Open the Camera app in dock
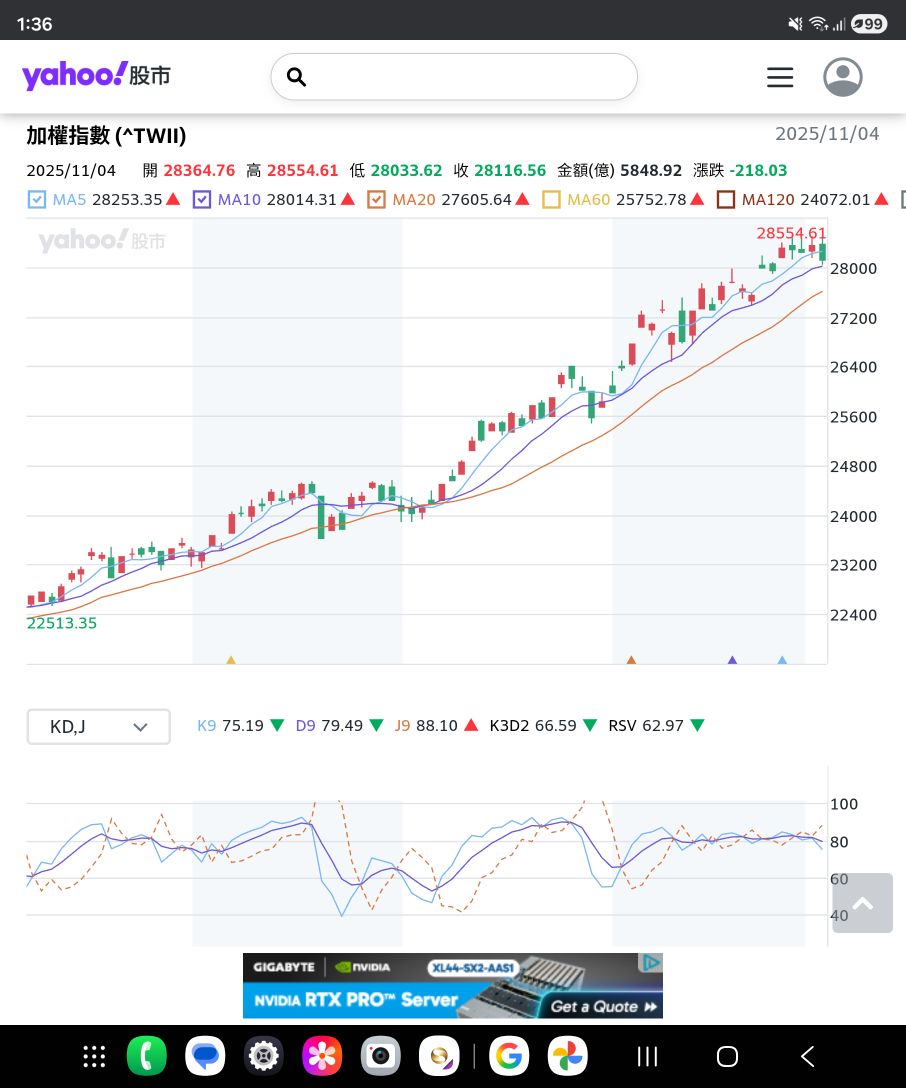 (x=380, y=1056)
